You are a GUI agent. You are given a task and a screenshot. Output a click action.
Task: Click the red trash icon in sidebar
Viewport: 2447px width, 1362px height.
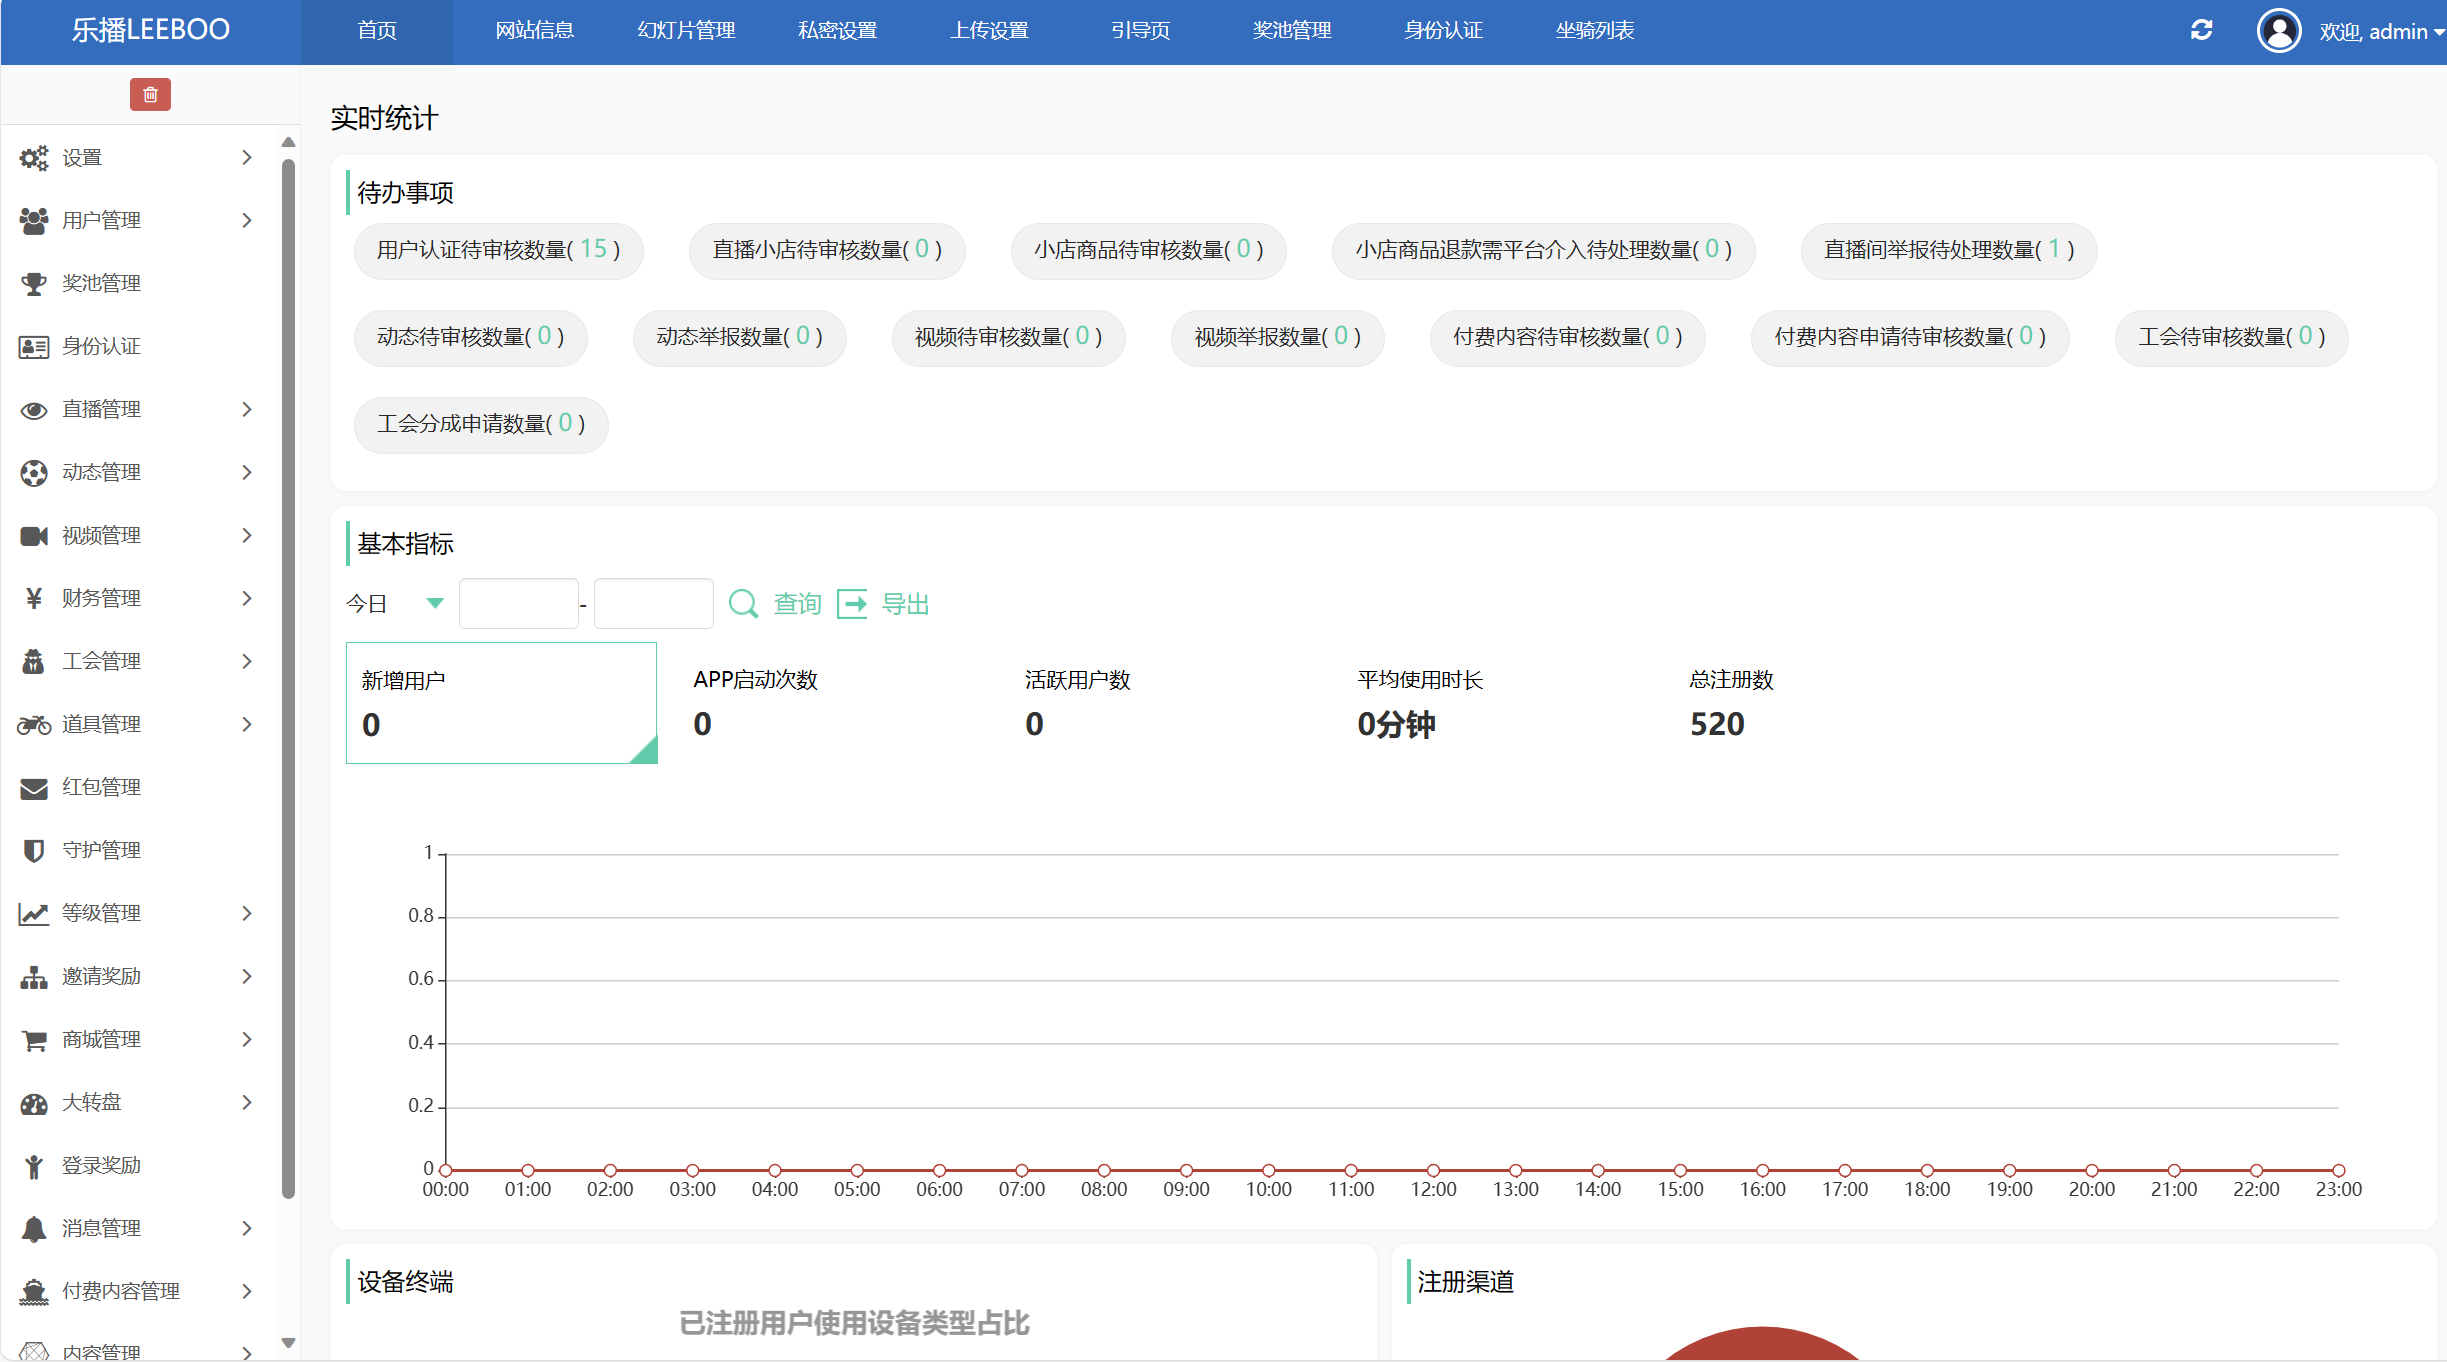150,95
